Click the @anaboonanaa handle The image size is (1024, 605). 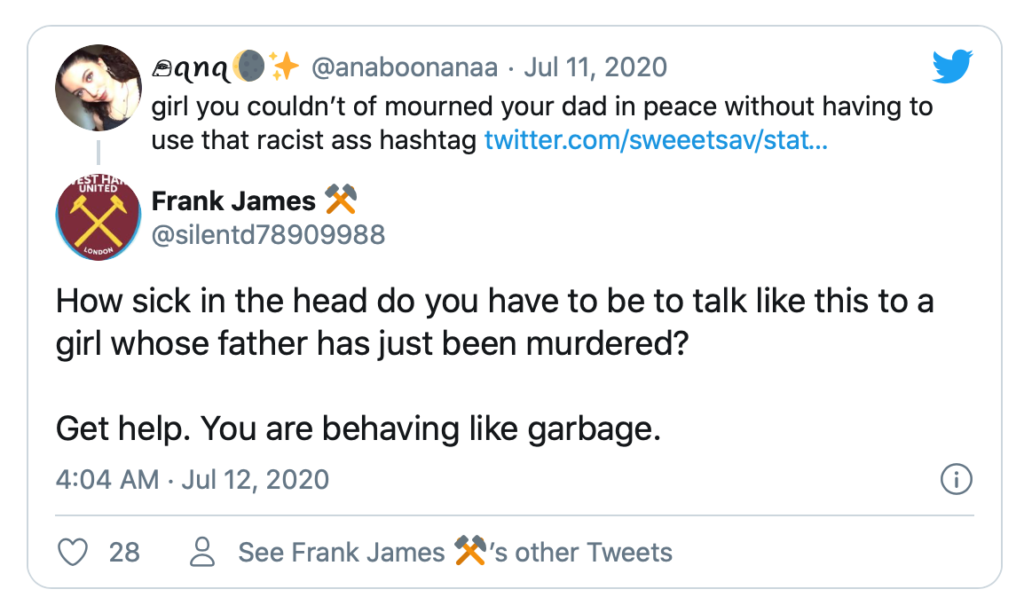406,68
